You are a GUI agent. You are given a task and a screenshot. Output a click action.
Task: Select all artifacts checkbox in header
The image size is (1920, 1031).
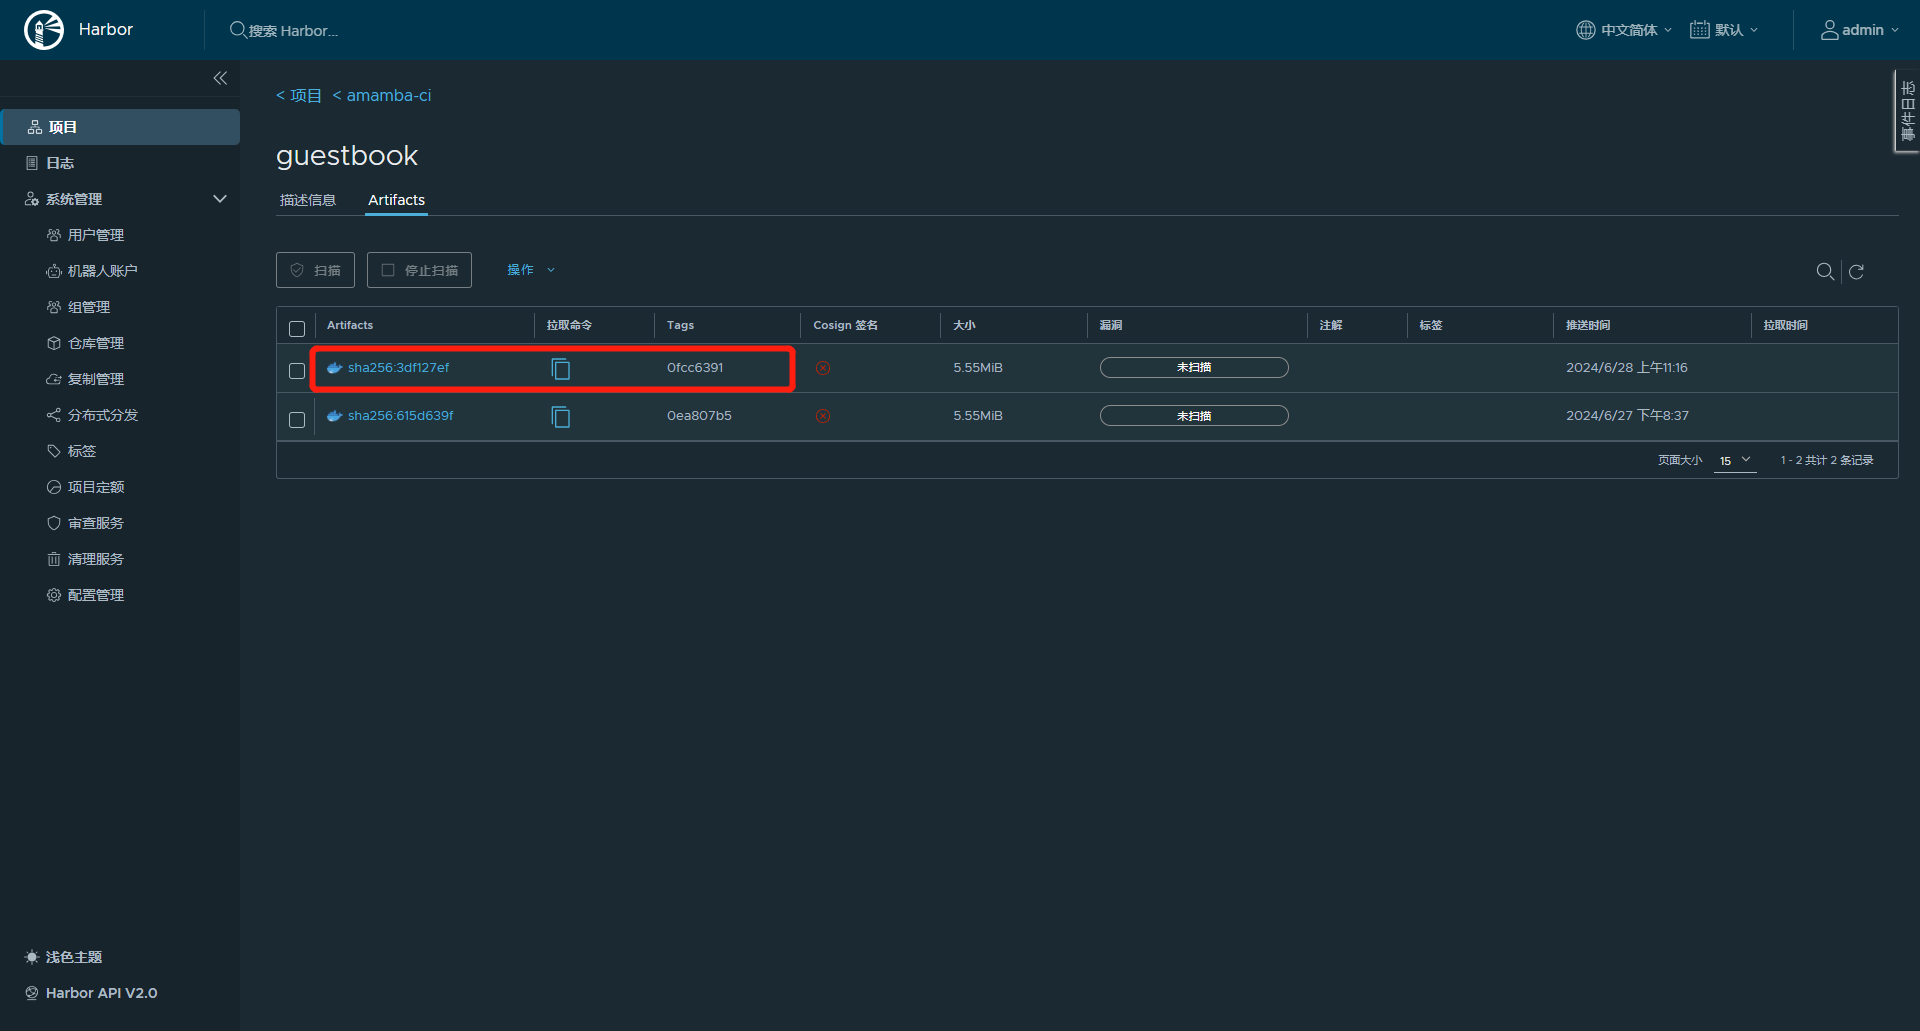[297, 329]
